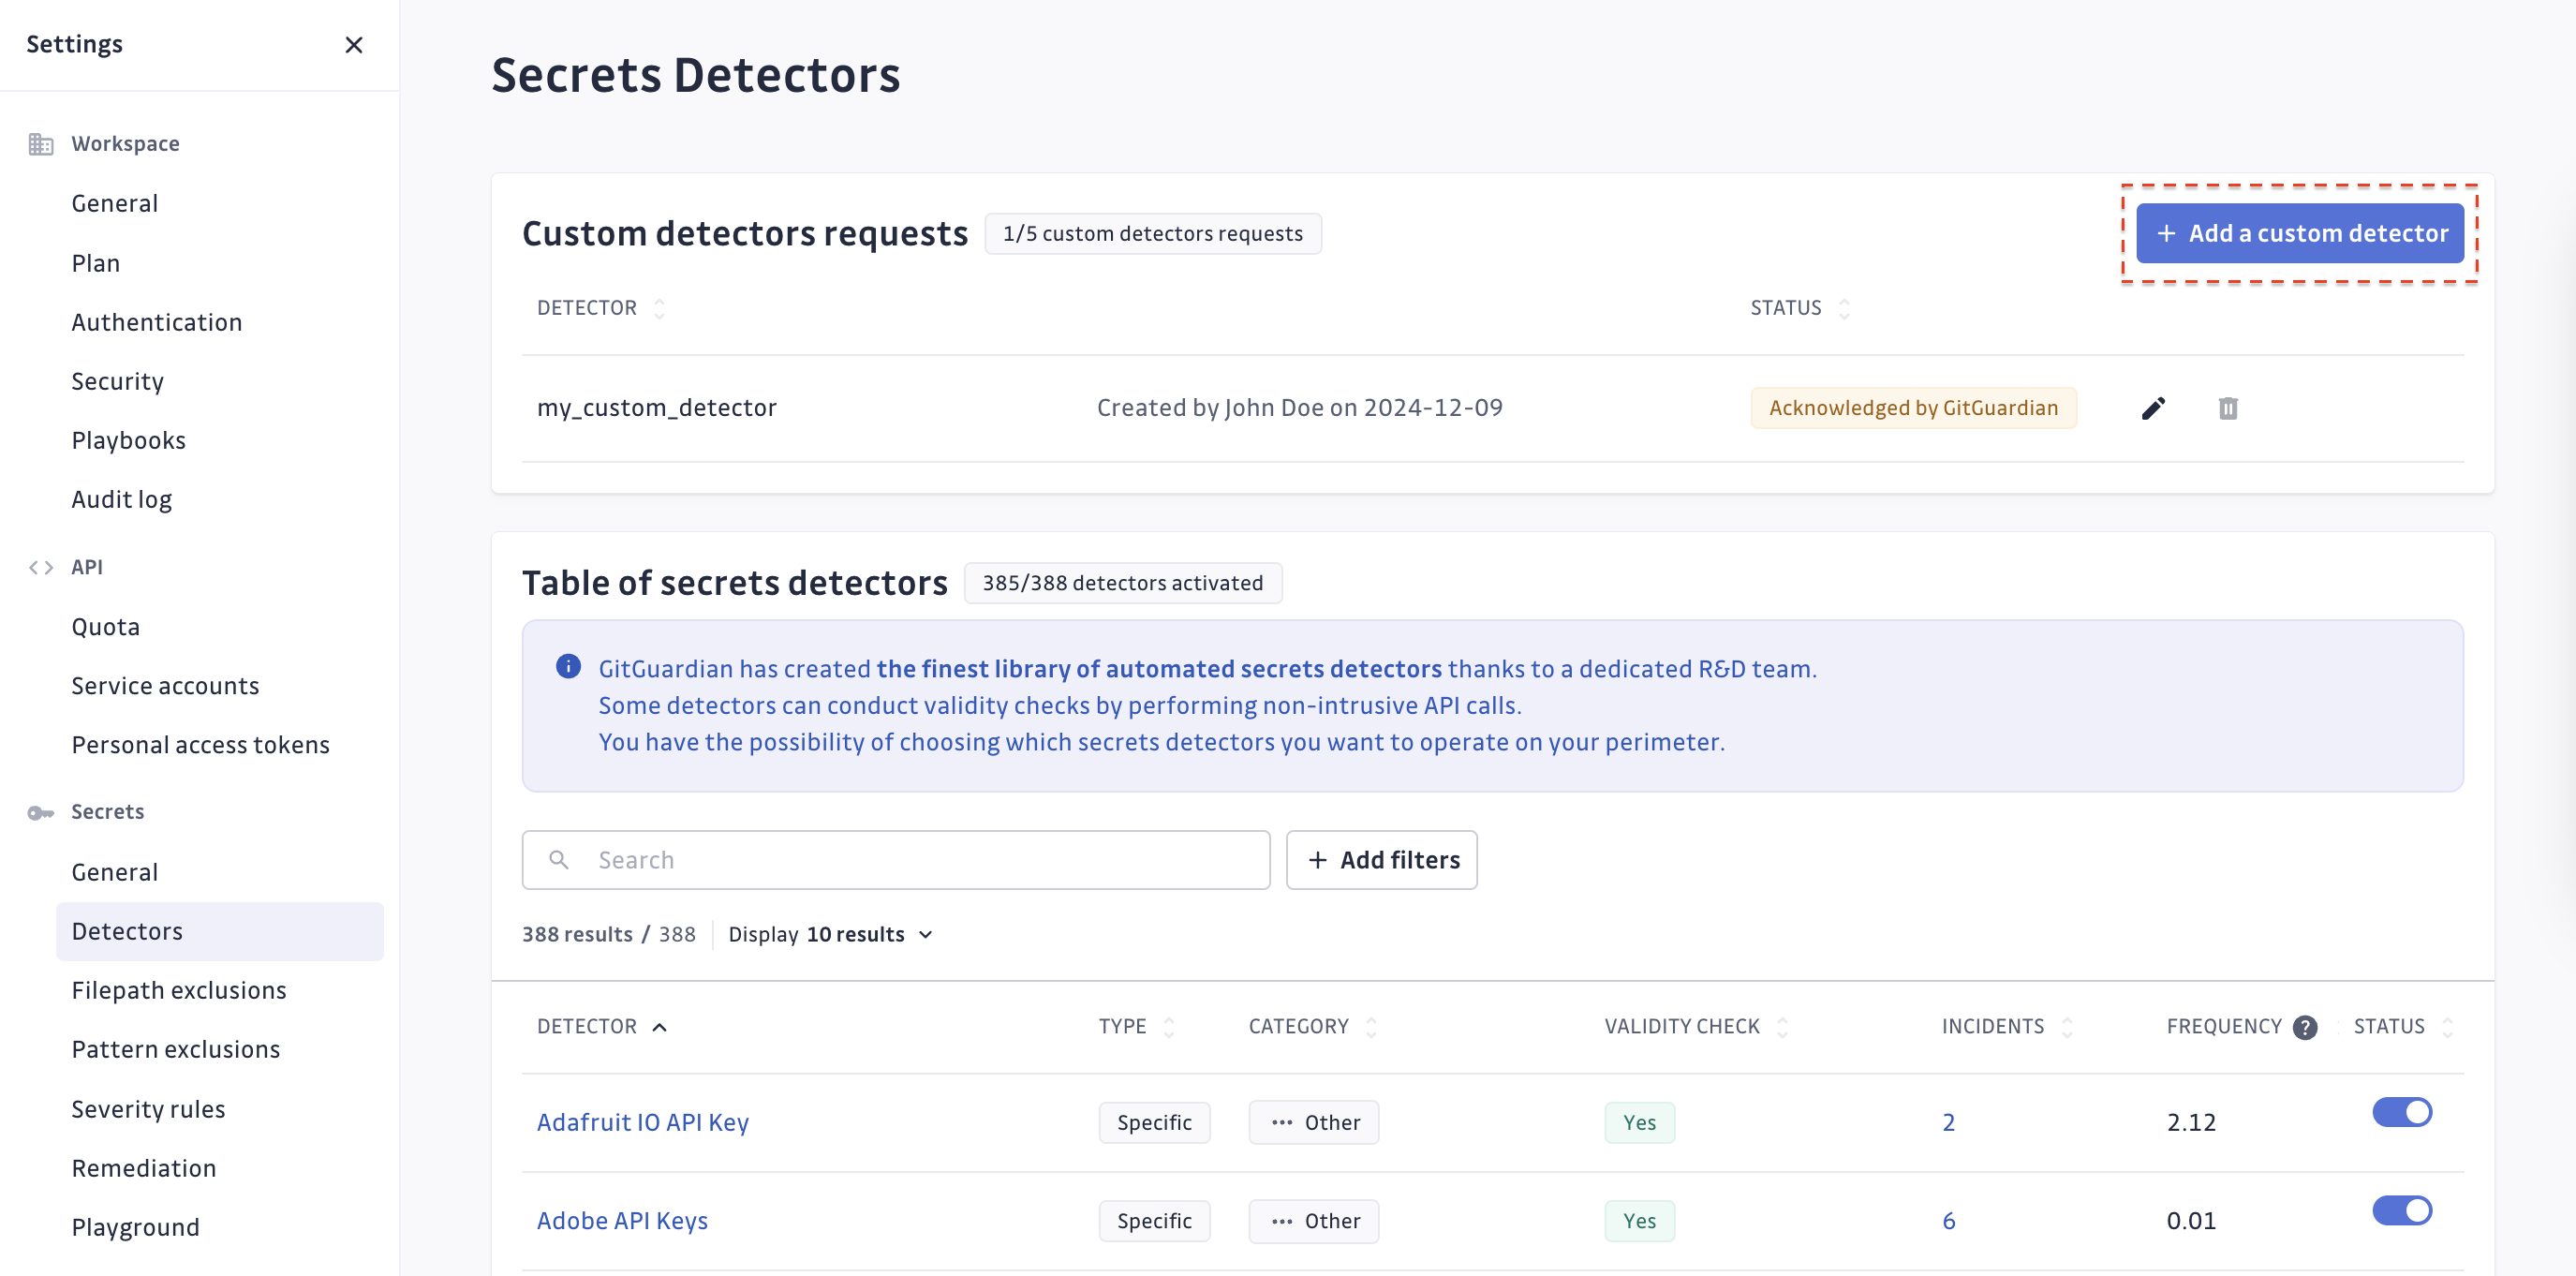Image resolution: width=2576 pixels, height=1276 pixels.
Task: Click the Add filters button
Action: click(1381, 860)
